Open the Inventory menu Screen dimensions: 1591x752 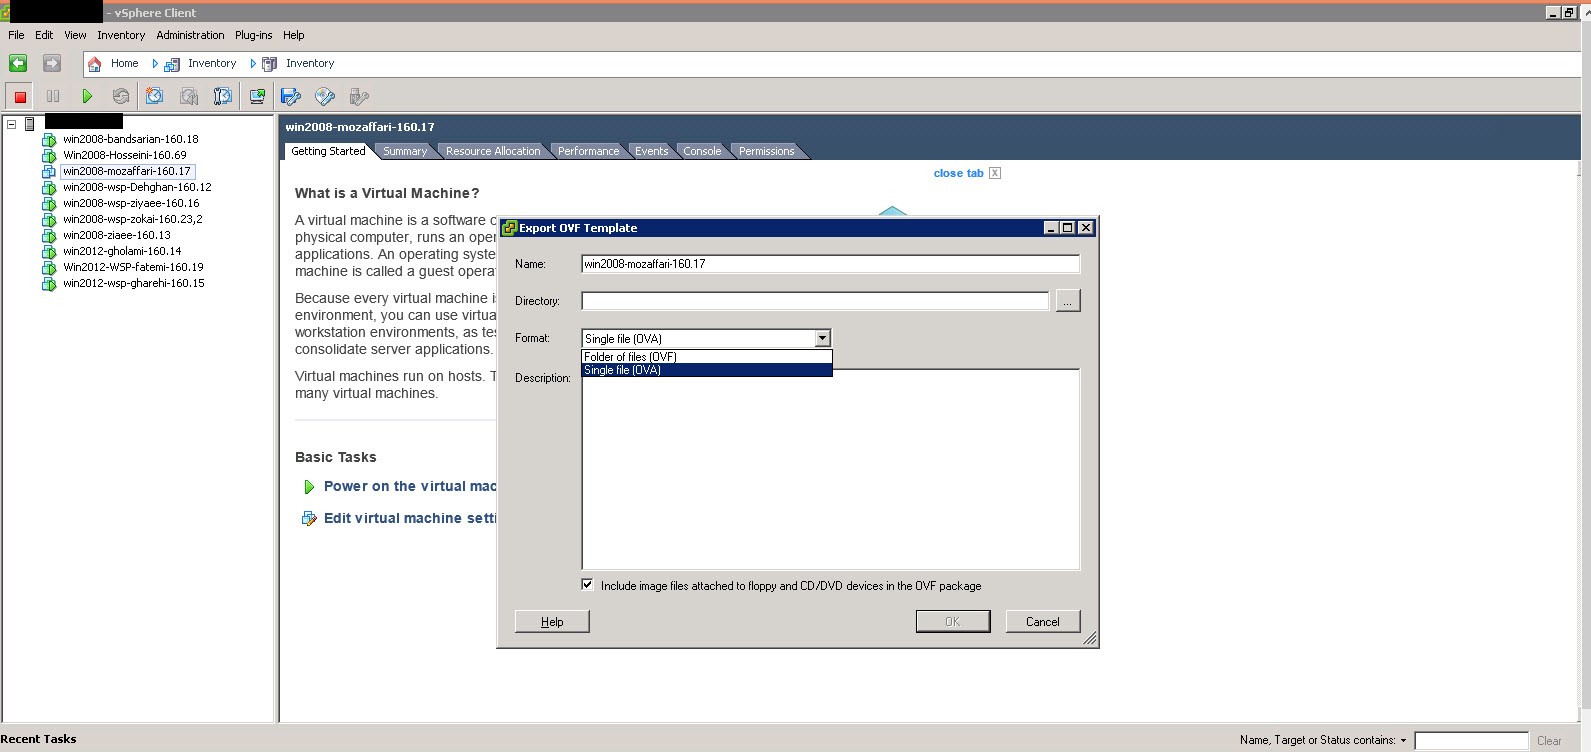[121, 35]
